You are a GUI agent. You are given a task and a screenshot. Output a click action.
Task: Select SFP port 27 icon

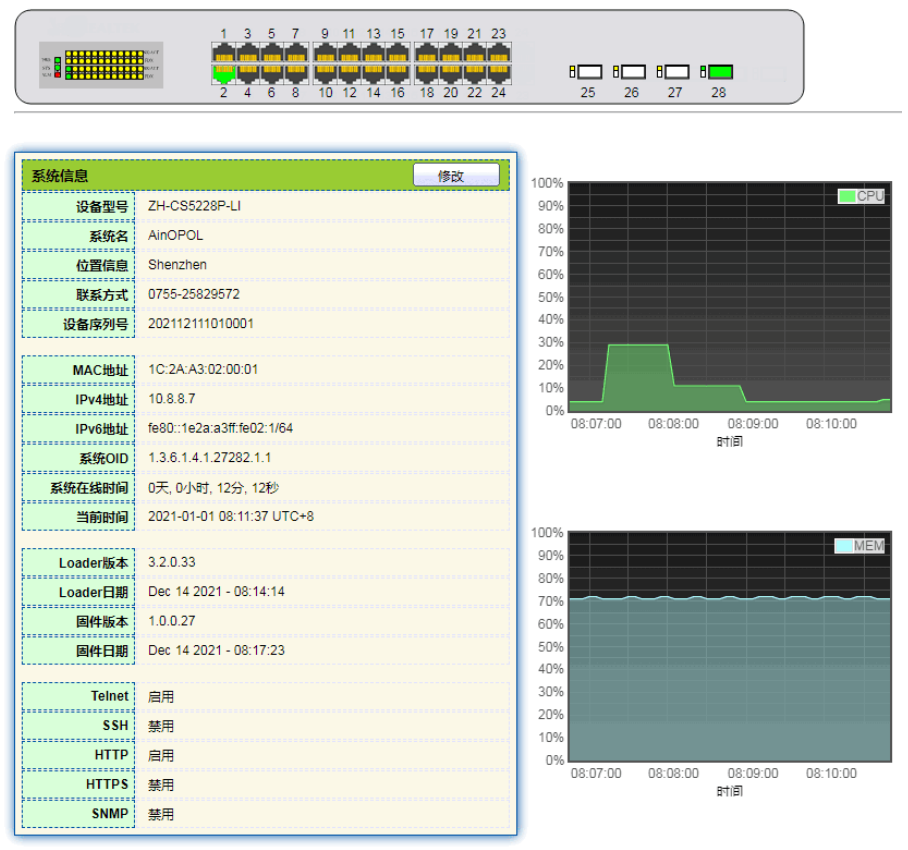click(x=676, y=72)
